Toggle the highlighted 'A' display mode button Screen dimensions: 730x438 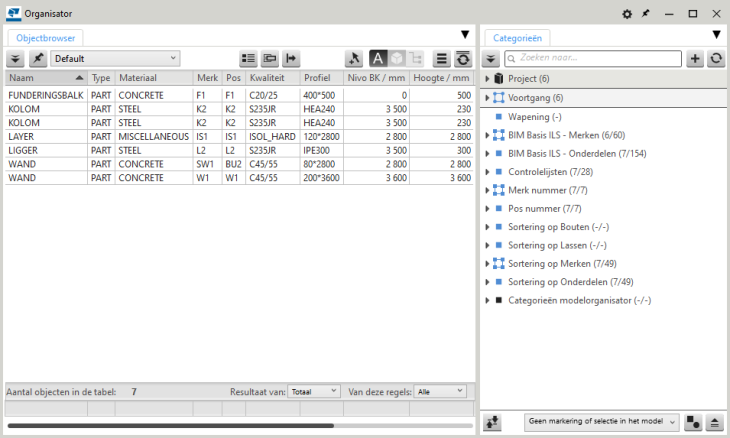click(379, 59)
